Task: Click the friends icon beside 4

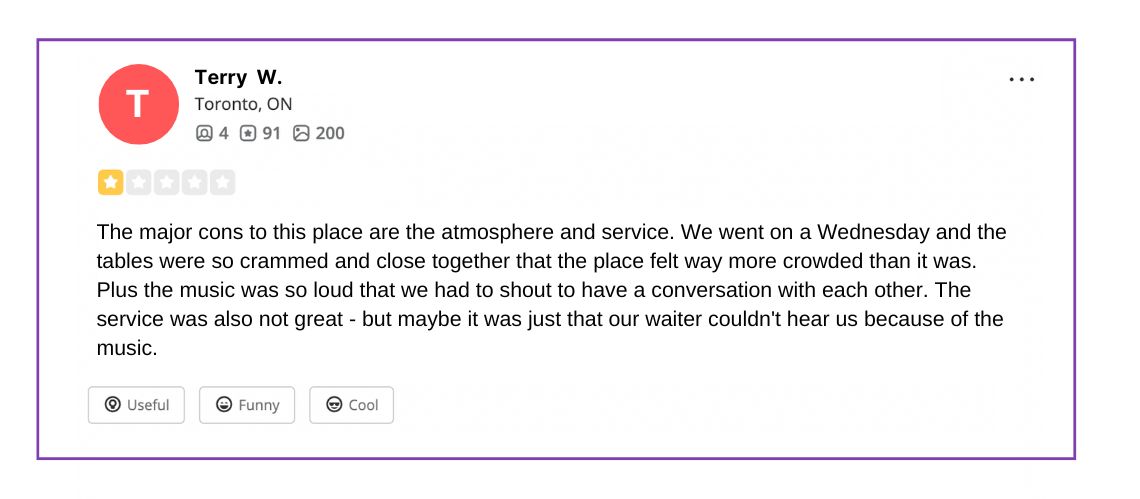Action: [204, 133]
